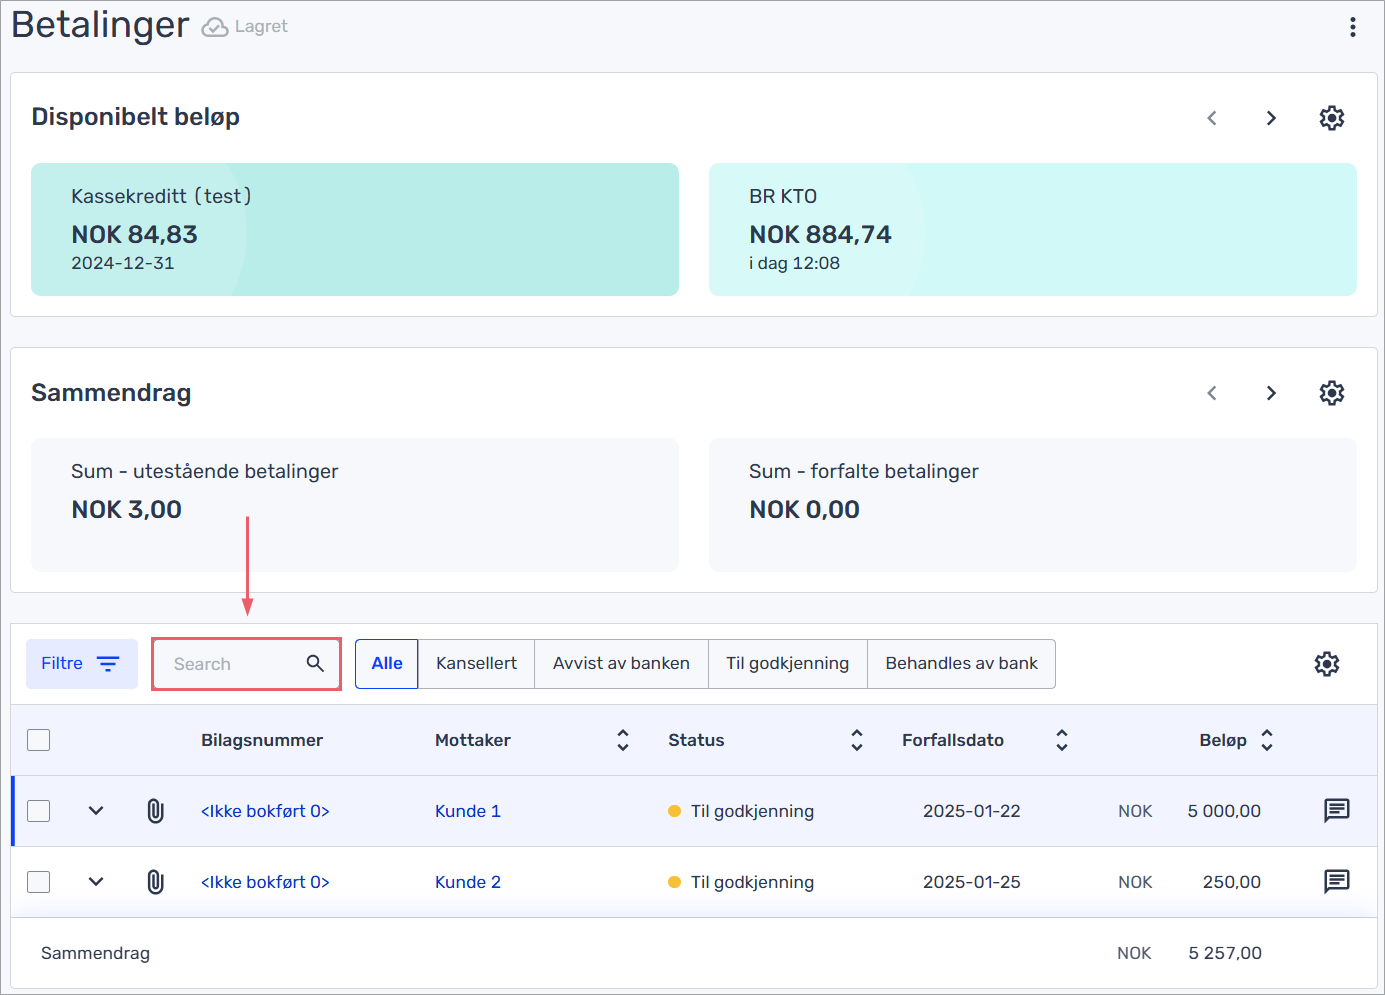Click amount 5 000,00
The height and width of the screenshot is (995, 1385).
1224,811
